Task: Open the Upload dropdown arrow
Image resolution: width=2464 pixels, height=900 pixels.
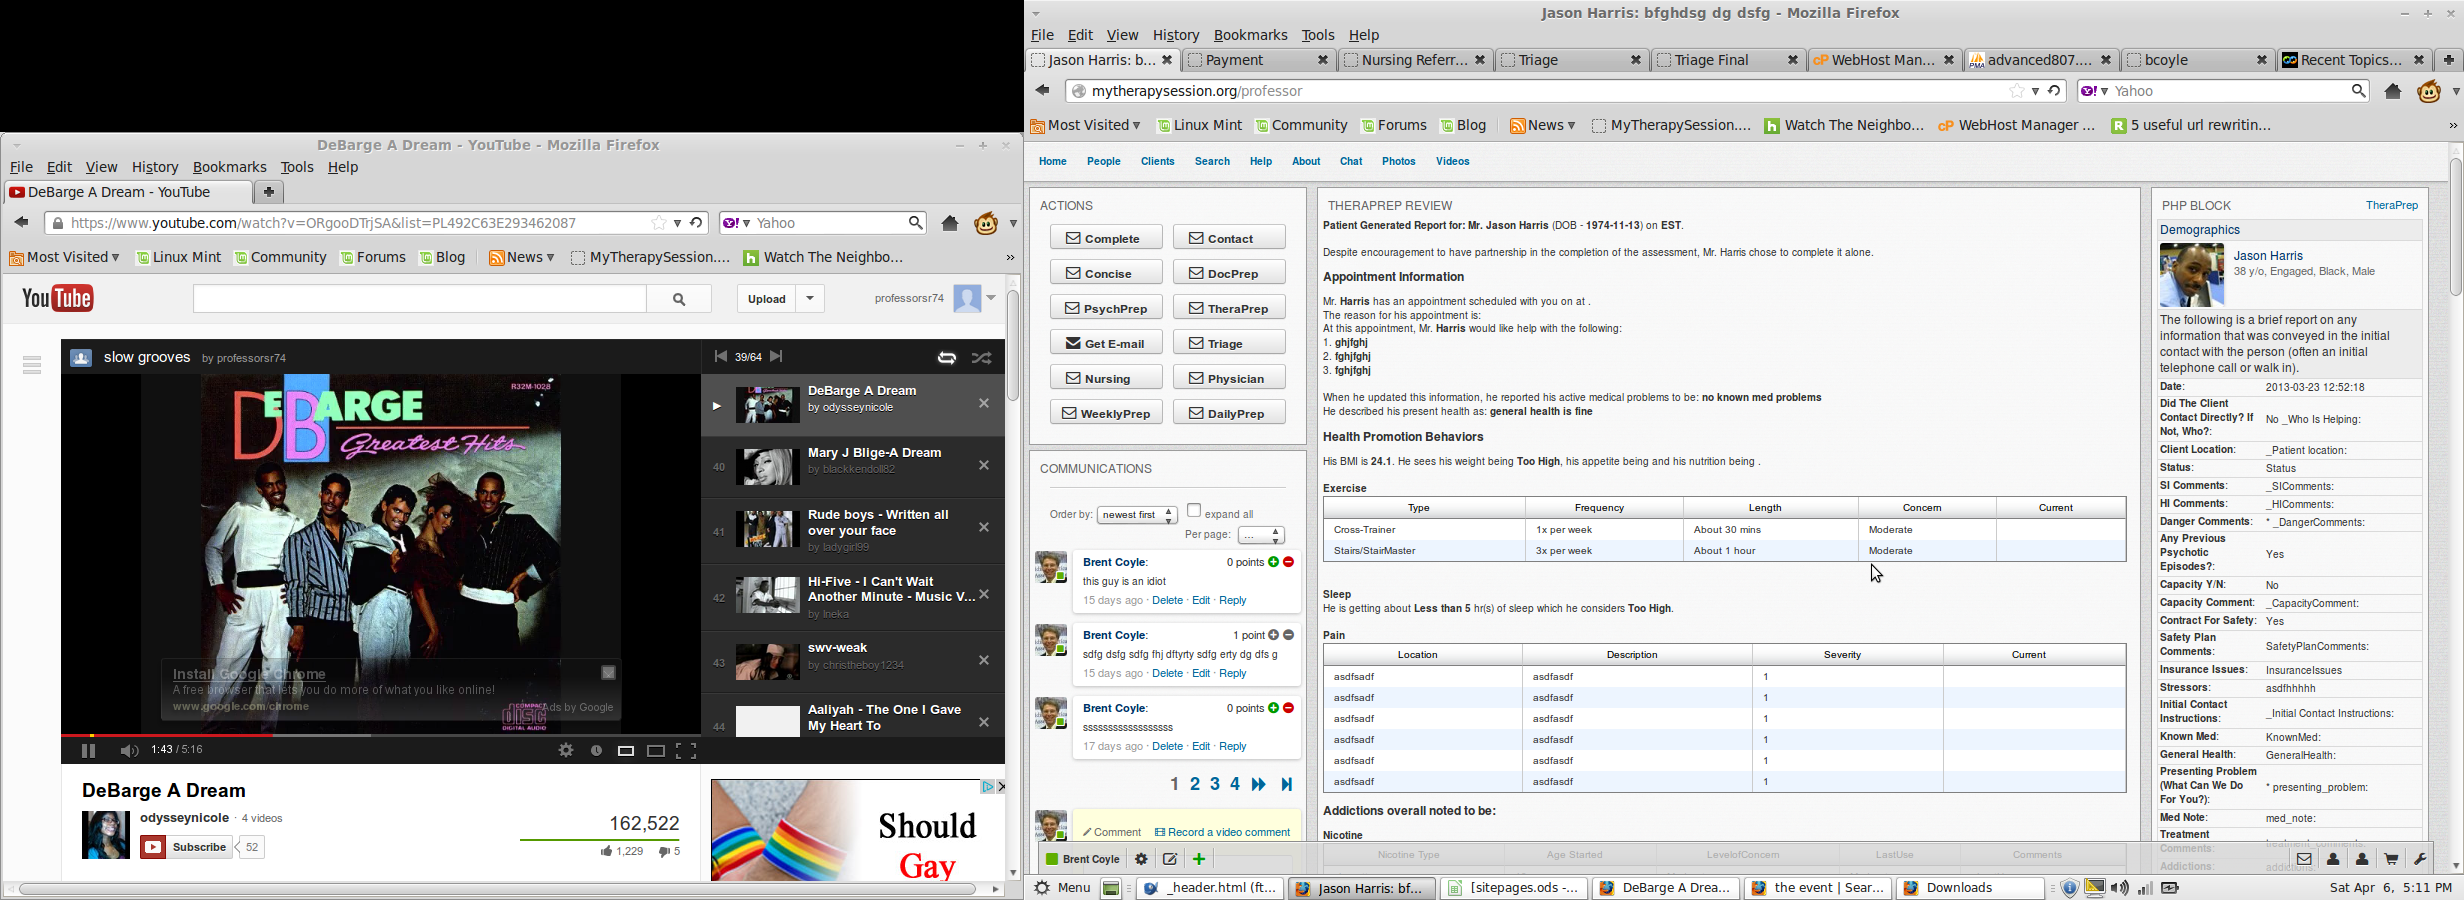Action: coord(811,299)
